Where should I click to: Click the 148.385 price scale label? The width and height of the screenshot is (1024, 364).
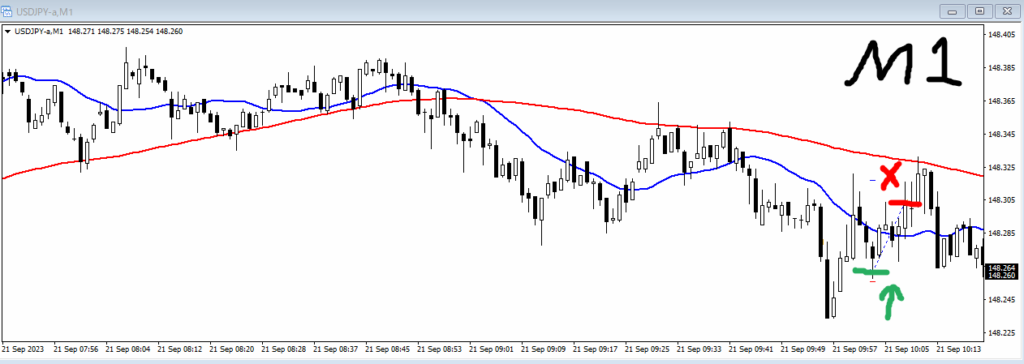pos(1002,68)
